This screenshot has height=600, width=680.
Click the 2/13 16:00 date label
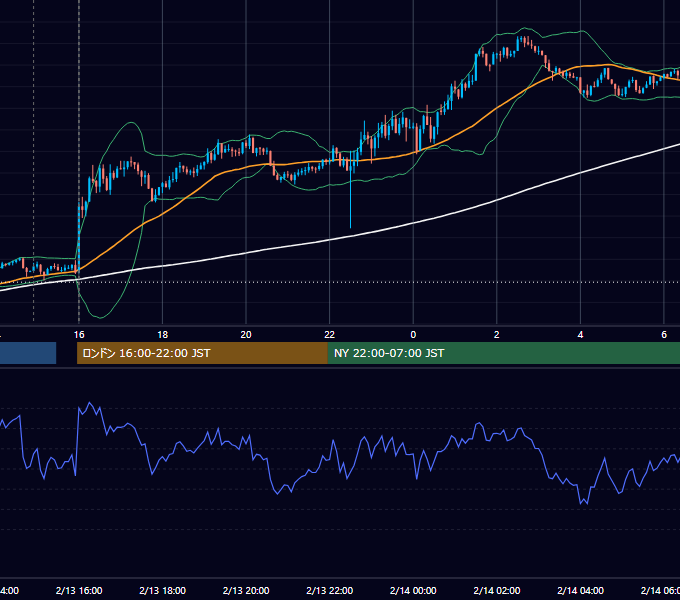79,590
